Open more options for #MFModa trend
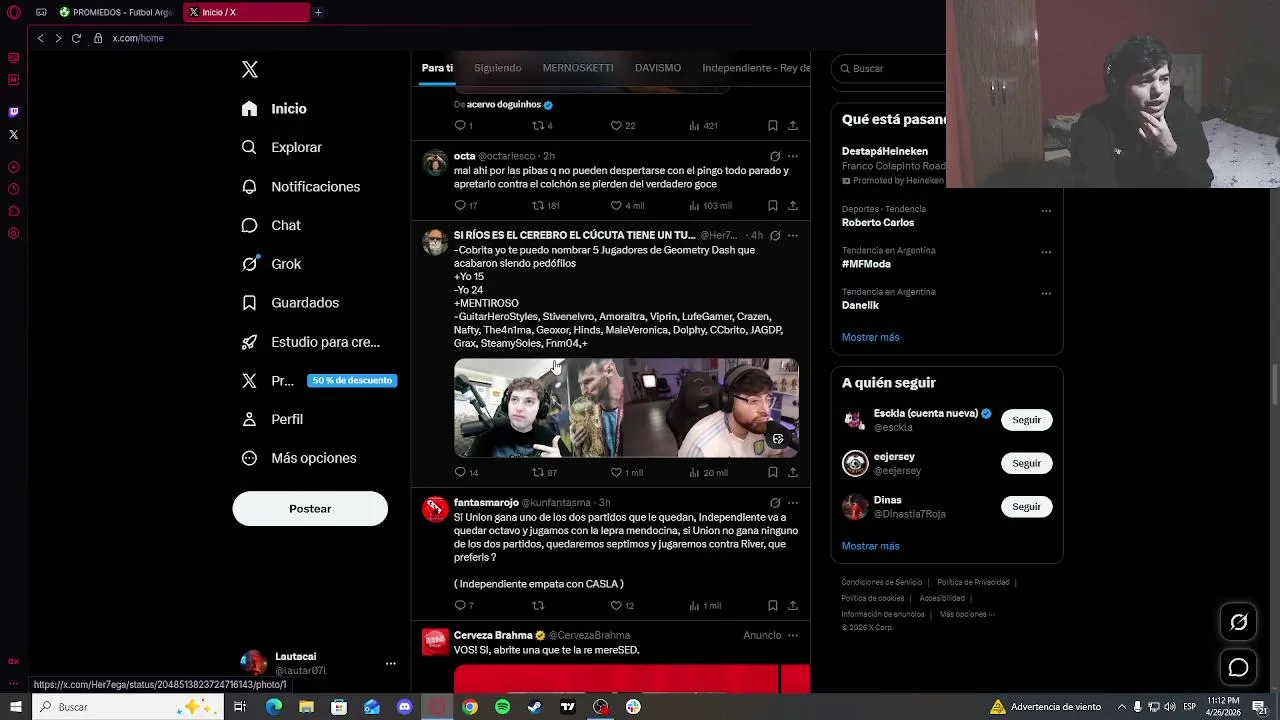 pyautogui.click(x=1046, y=252)
